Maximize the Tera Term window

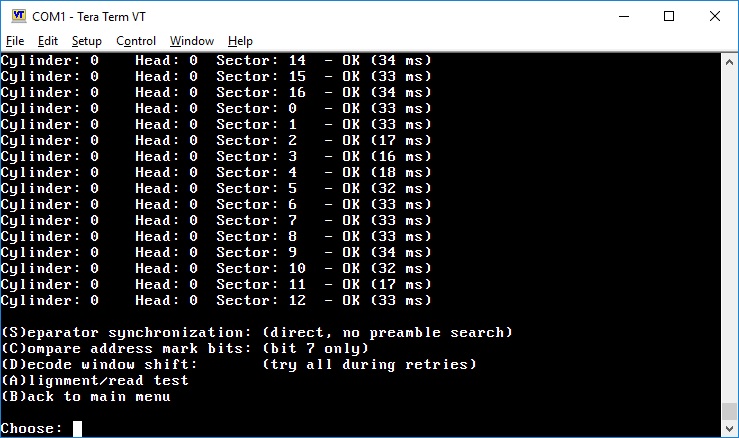(x=669, y=16)
